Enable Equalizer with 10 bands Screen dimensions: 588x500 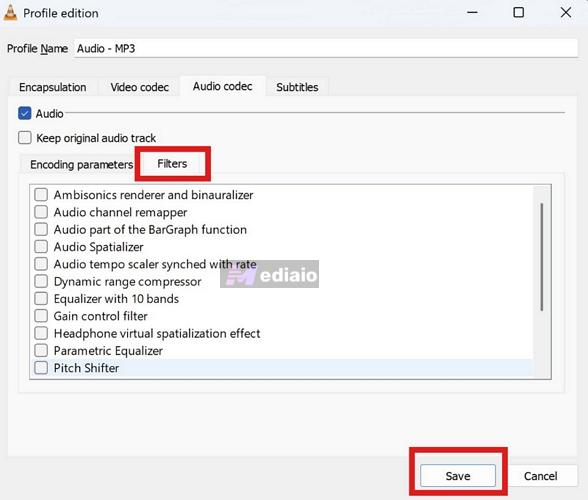tap(41, 299)
